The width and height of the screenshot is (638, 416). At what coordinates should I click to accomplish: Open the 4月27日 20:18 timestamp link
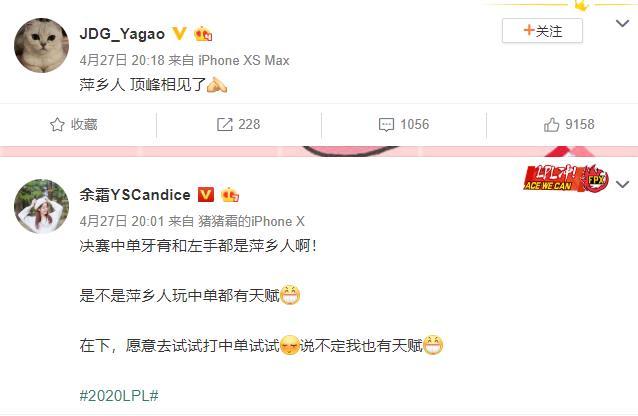pyautogui.click(x=122, y=60)
